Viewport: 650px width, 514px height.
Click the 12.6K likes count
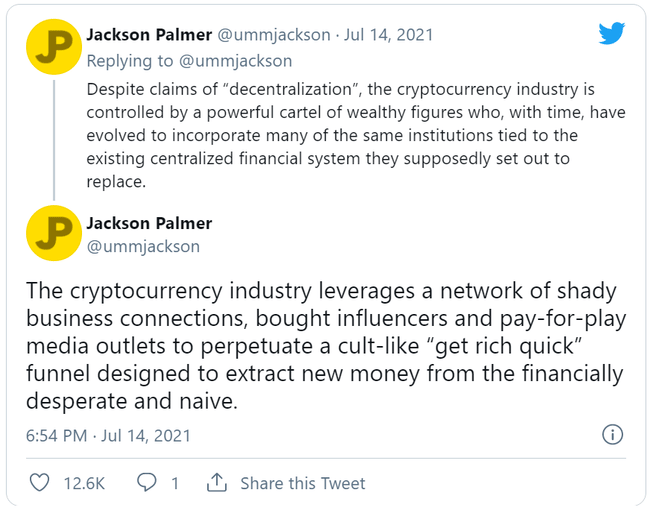(84, 483)
